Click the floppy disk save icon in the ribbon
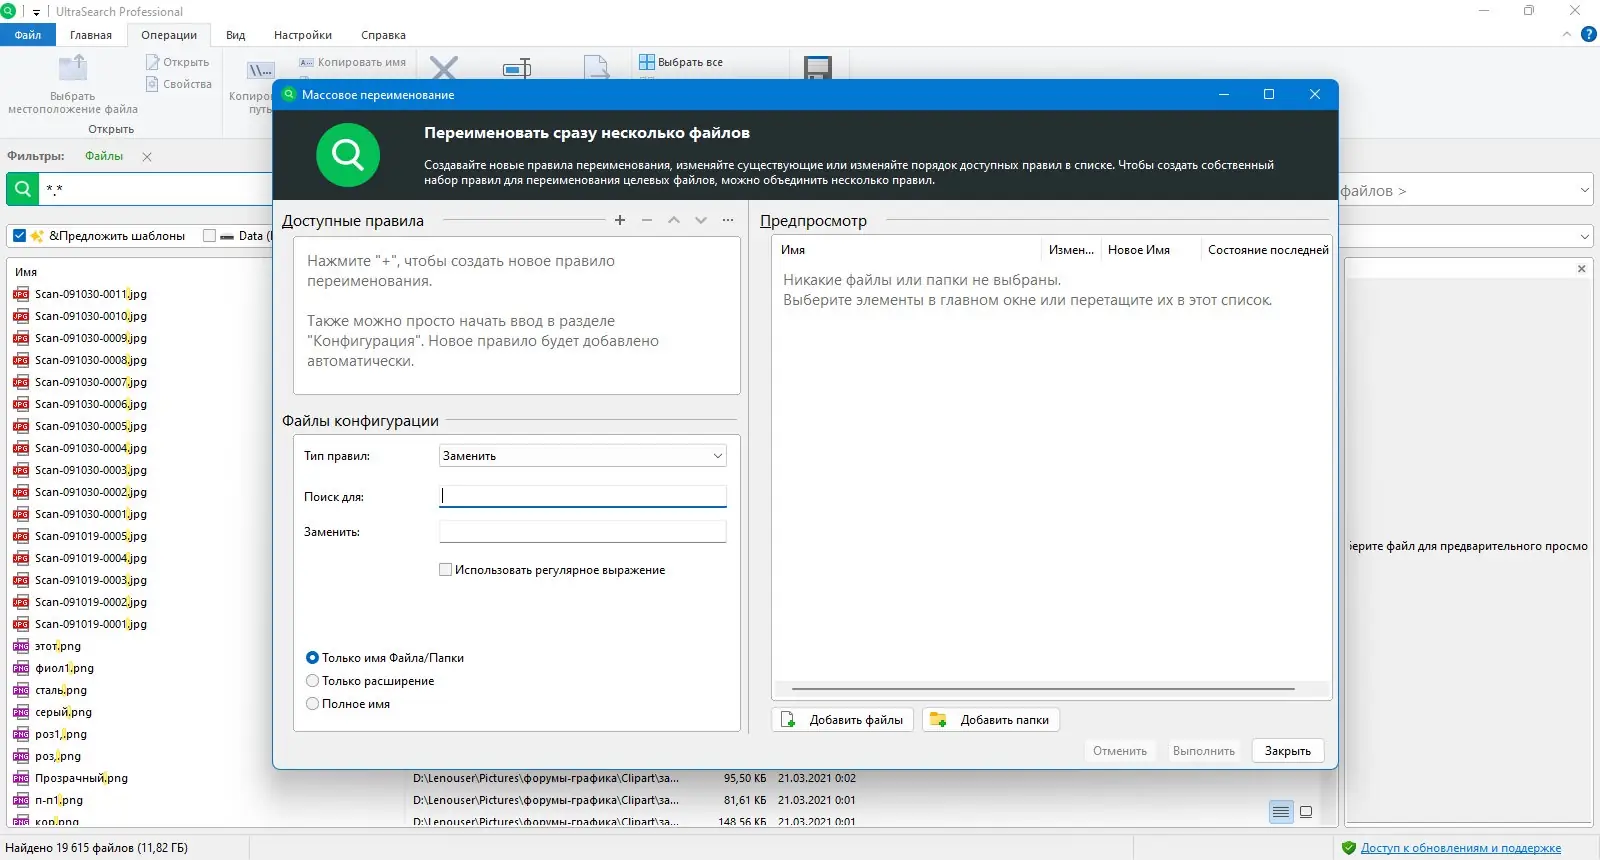 (818, 68)
